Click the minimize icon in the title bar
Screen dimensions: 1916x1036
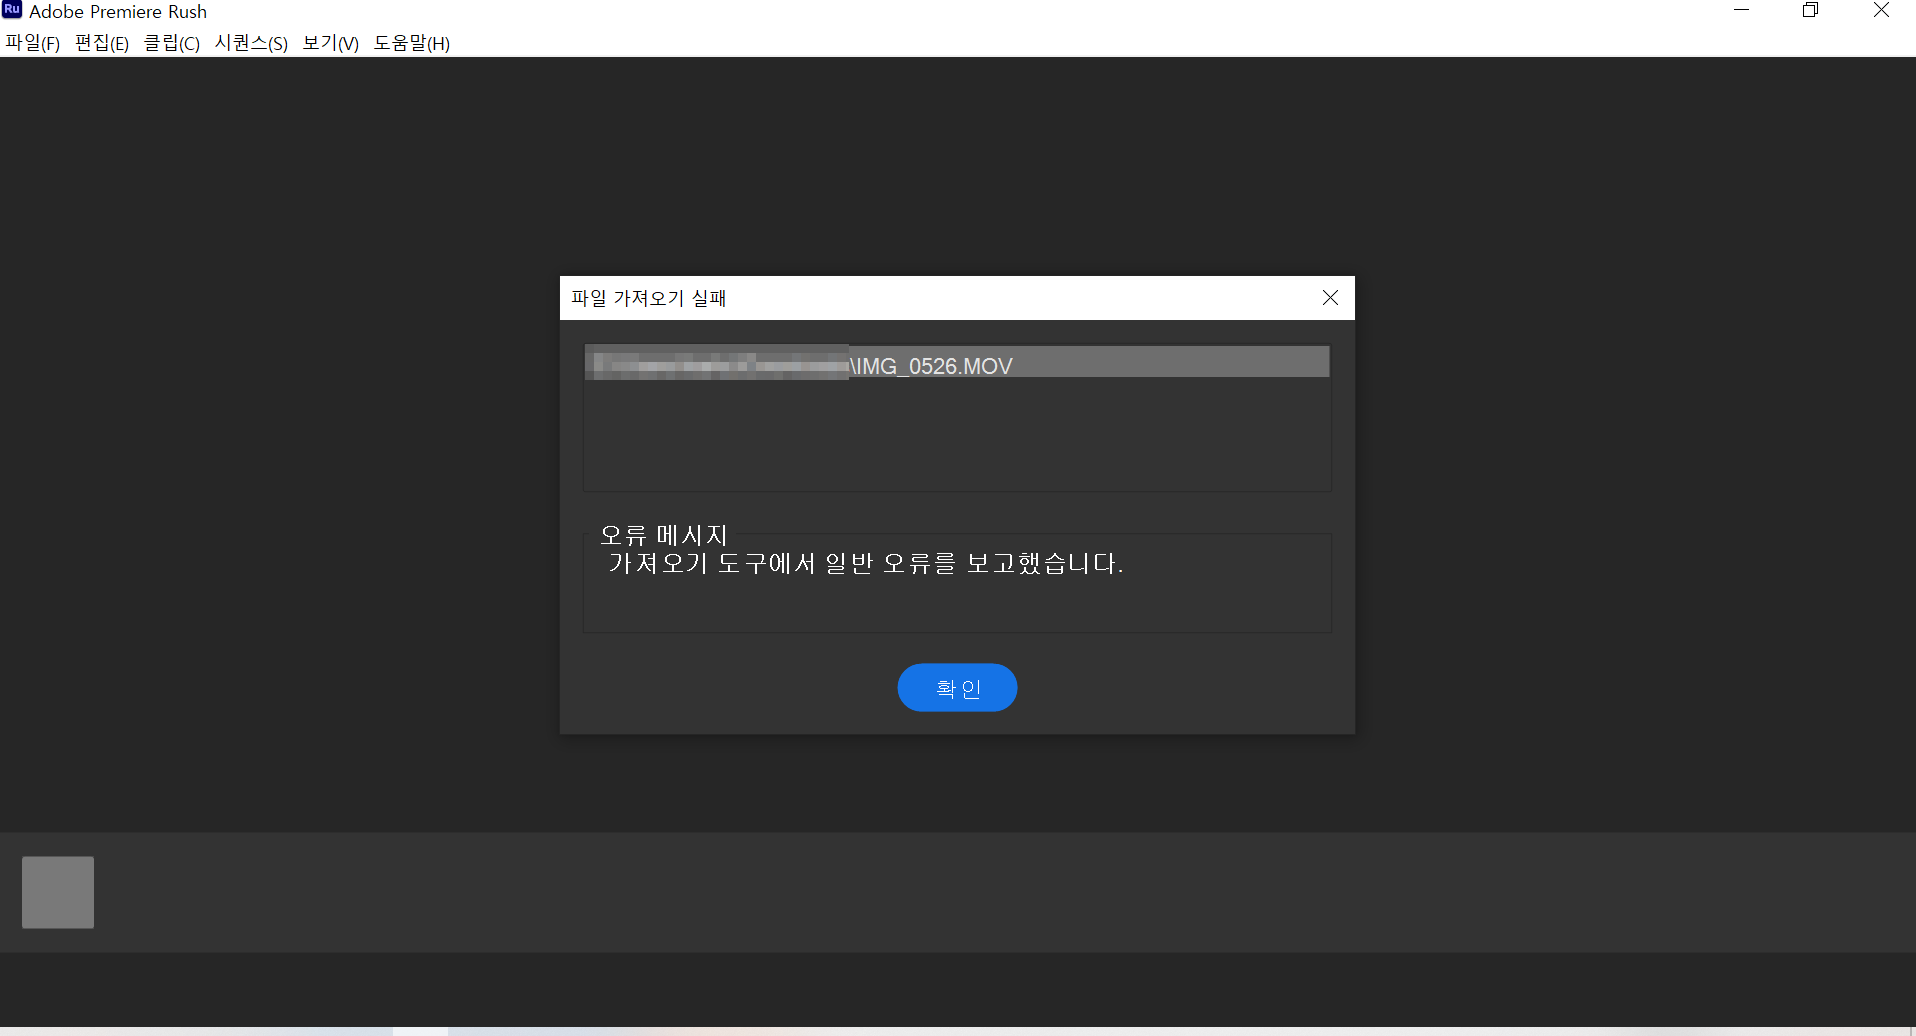[1742, 11]
